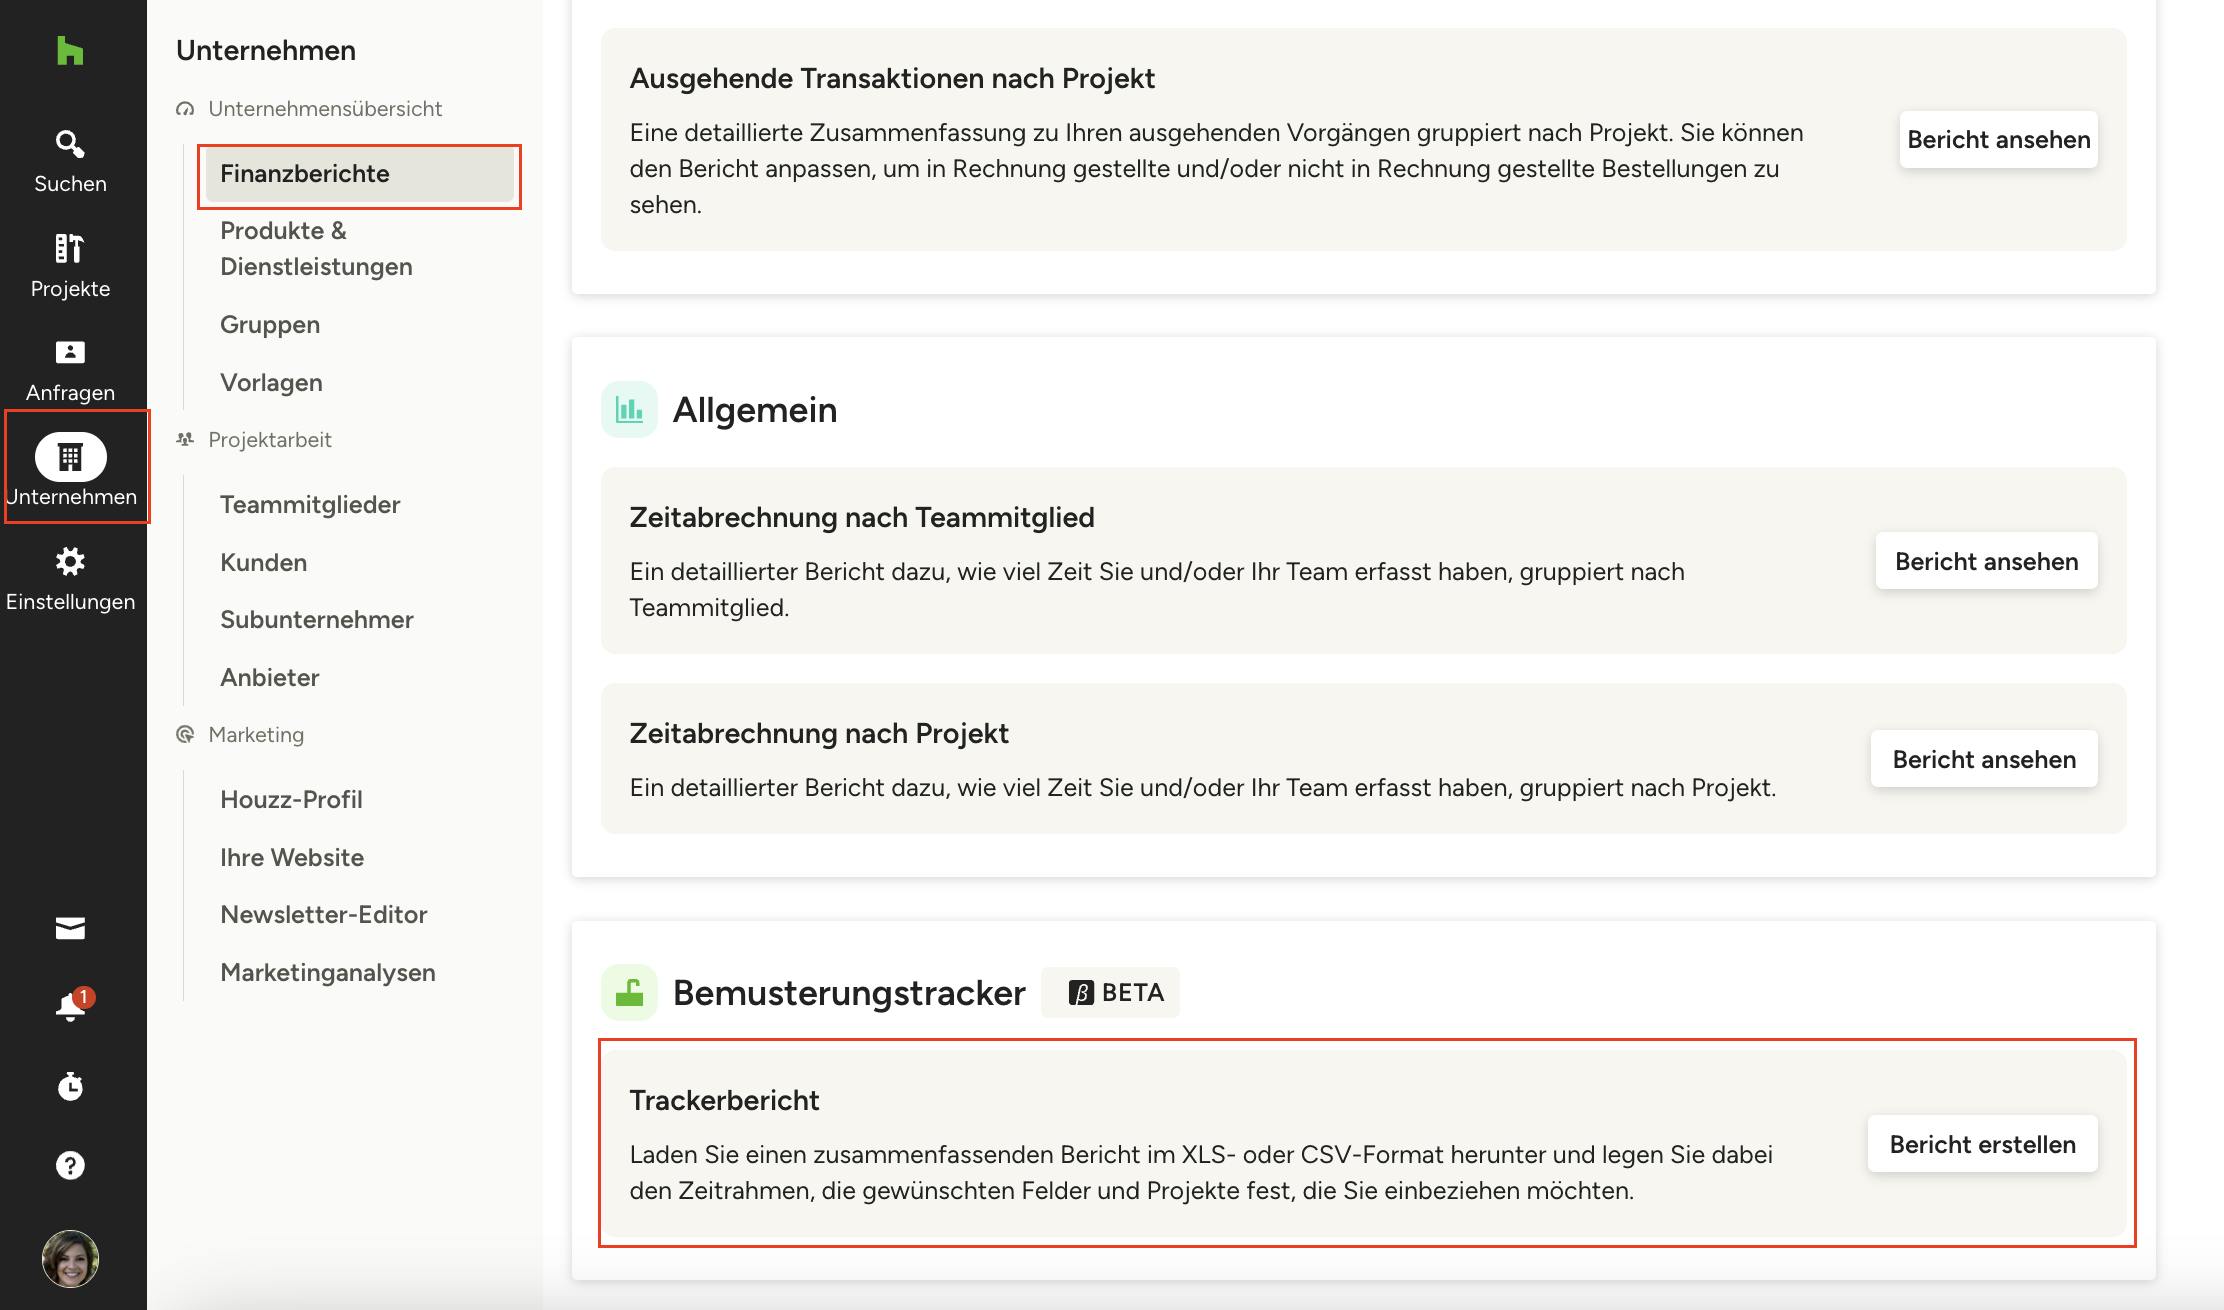Open Produkte & Dienstleistungen menu item
This screenshot has height=1310, width=2224.
pos(316,249)
